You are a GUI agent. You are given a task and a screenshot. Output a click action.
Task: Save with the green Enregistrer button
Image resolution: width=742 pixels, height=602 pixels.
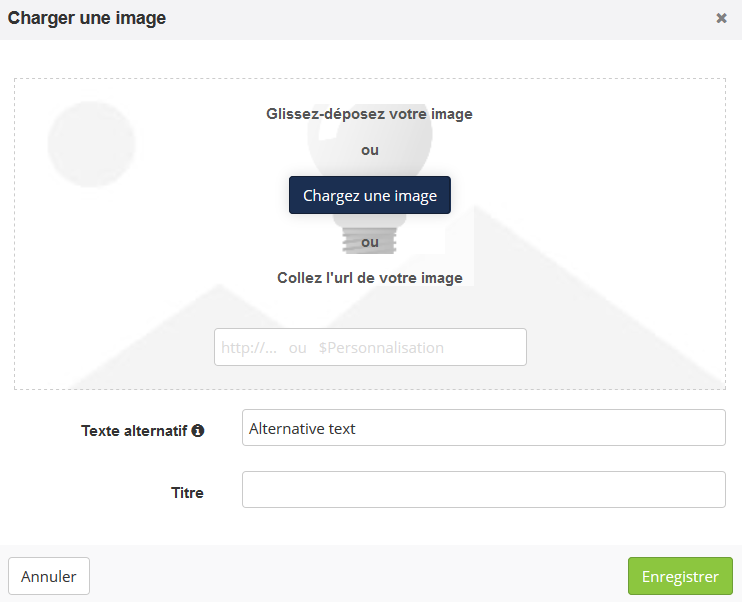point(680,576)
